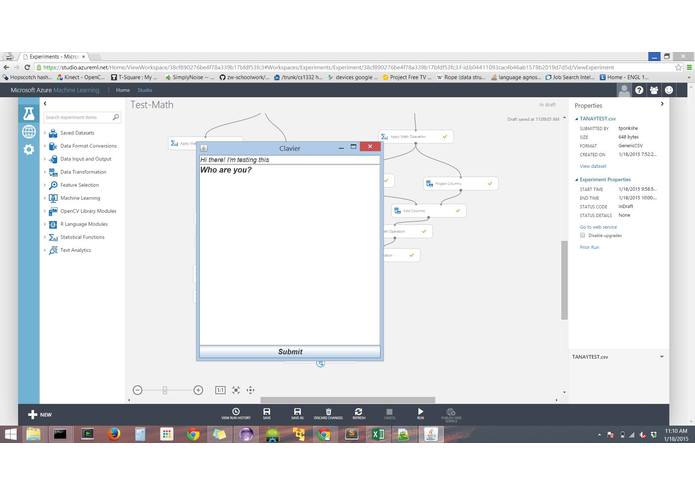This screenshot has width=695, height=494.
Task: Open the user account avatar icon
Action: [624, 90]
